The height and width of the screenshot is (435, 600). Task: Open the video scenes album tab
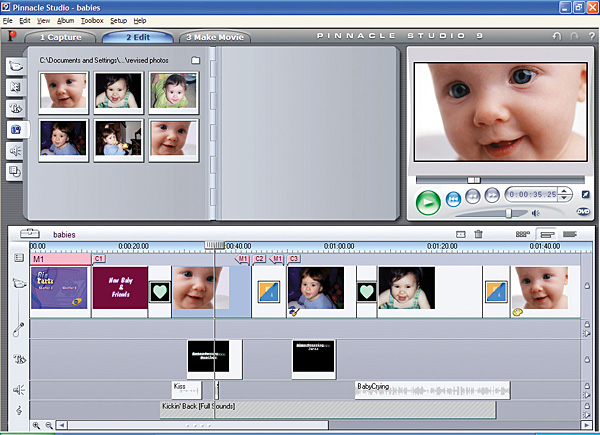(x=16, y=67)
